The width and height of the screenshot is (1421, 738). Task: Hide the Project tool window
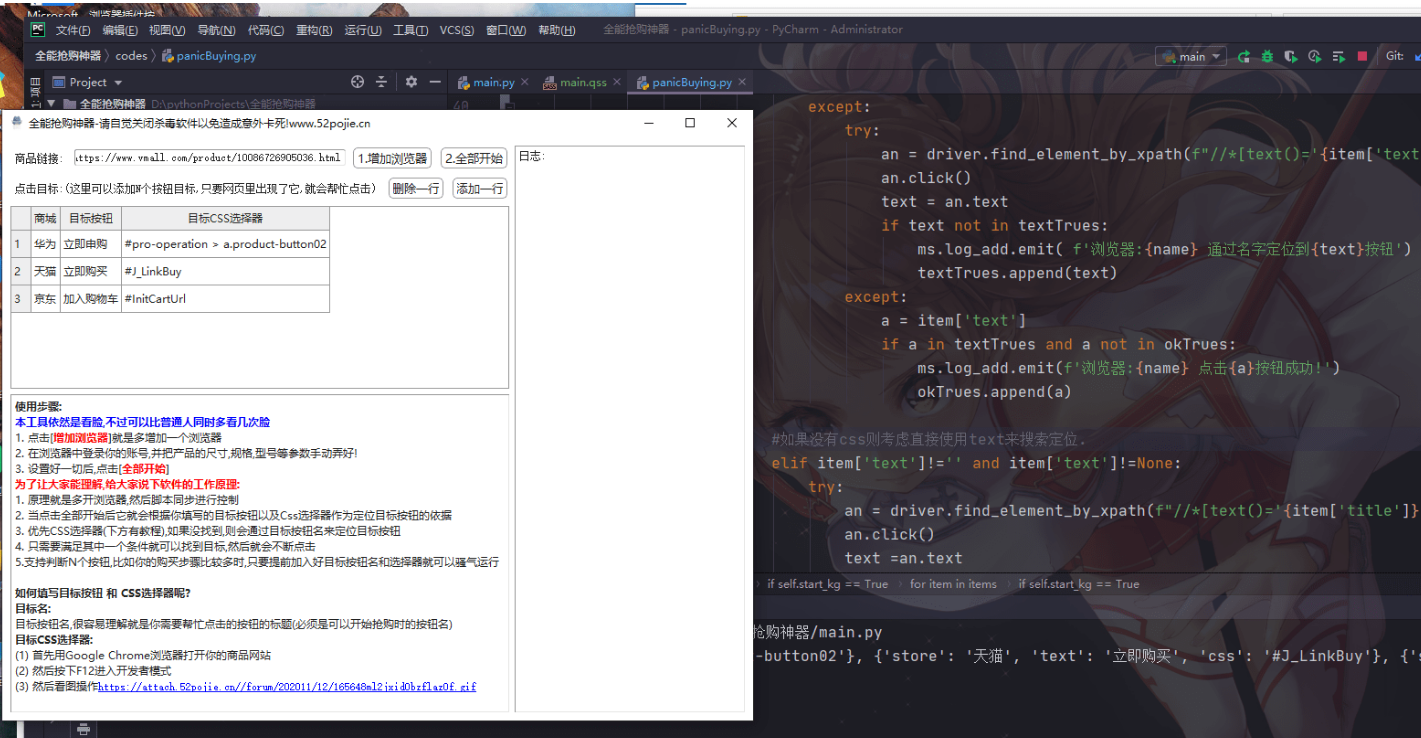(434, 82)
